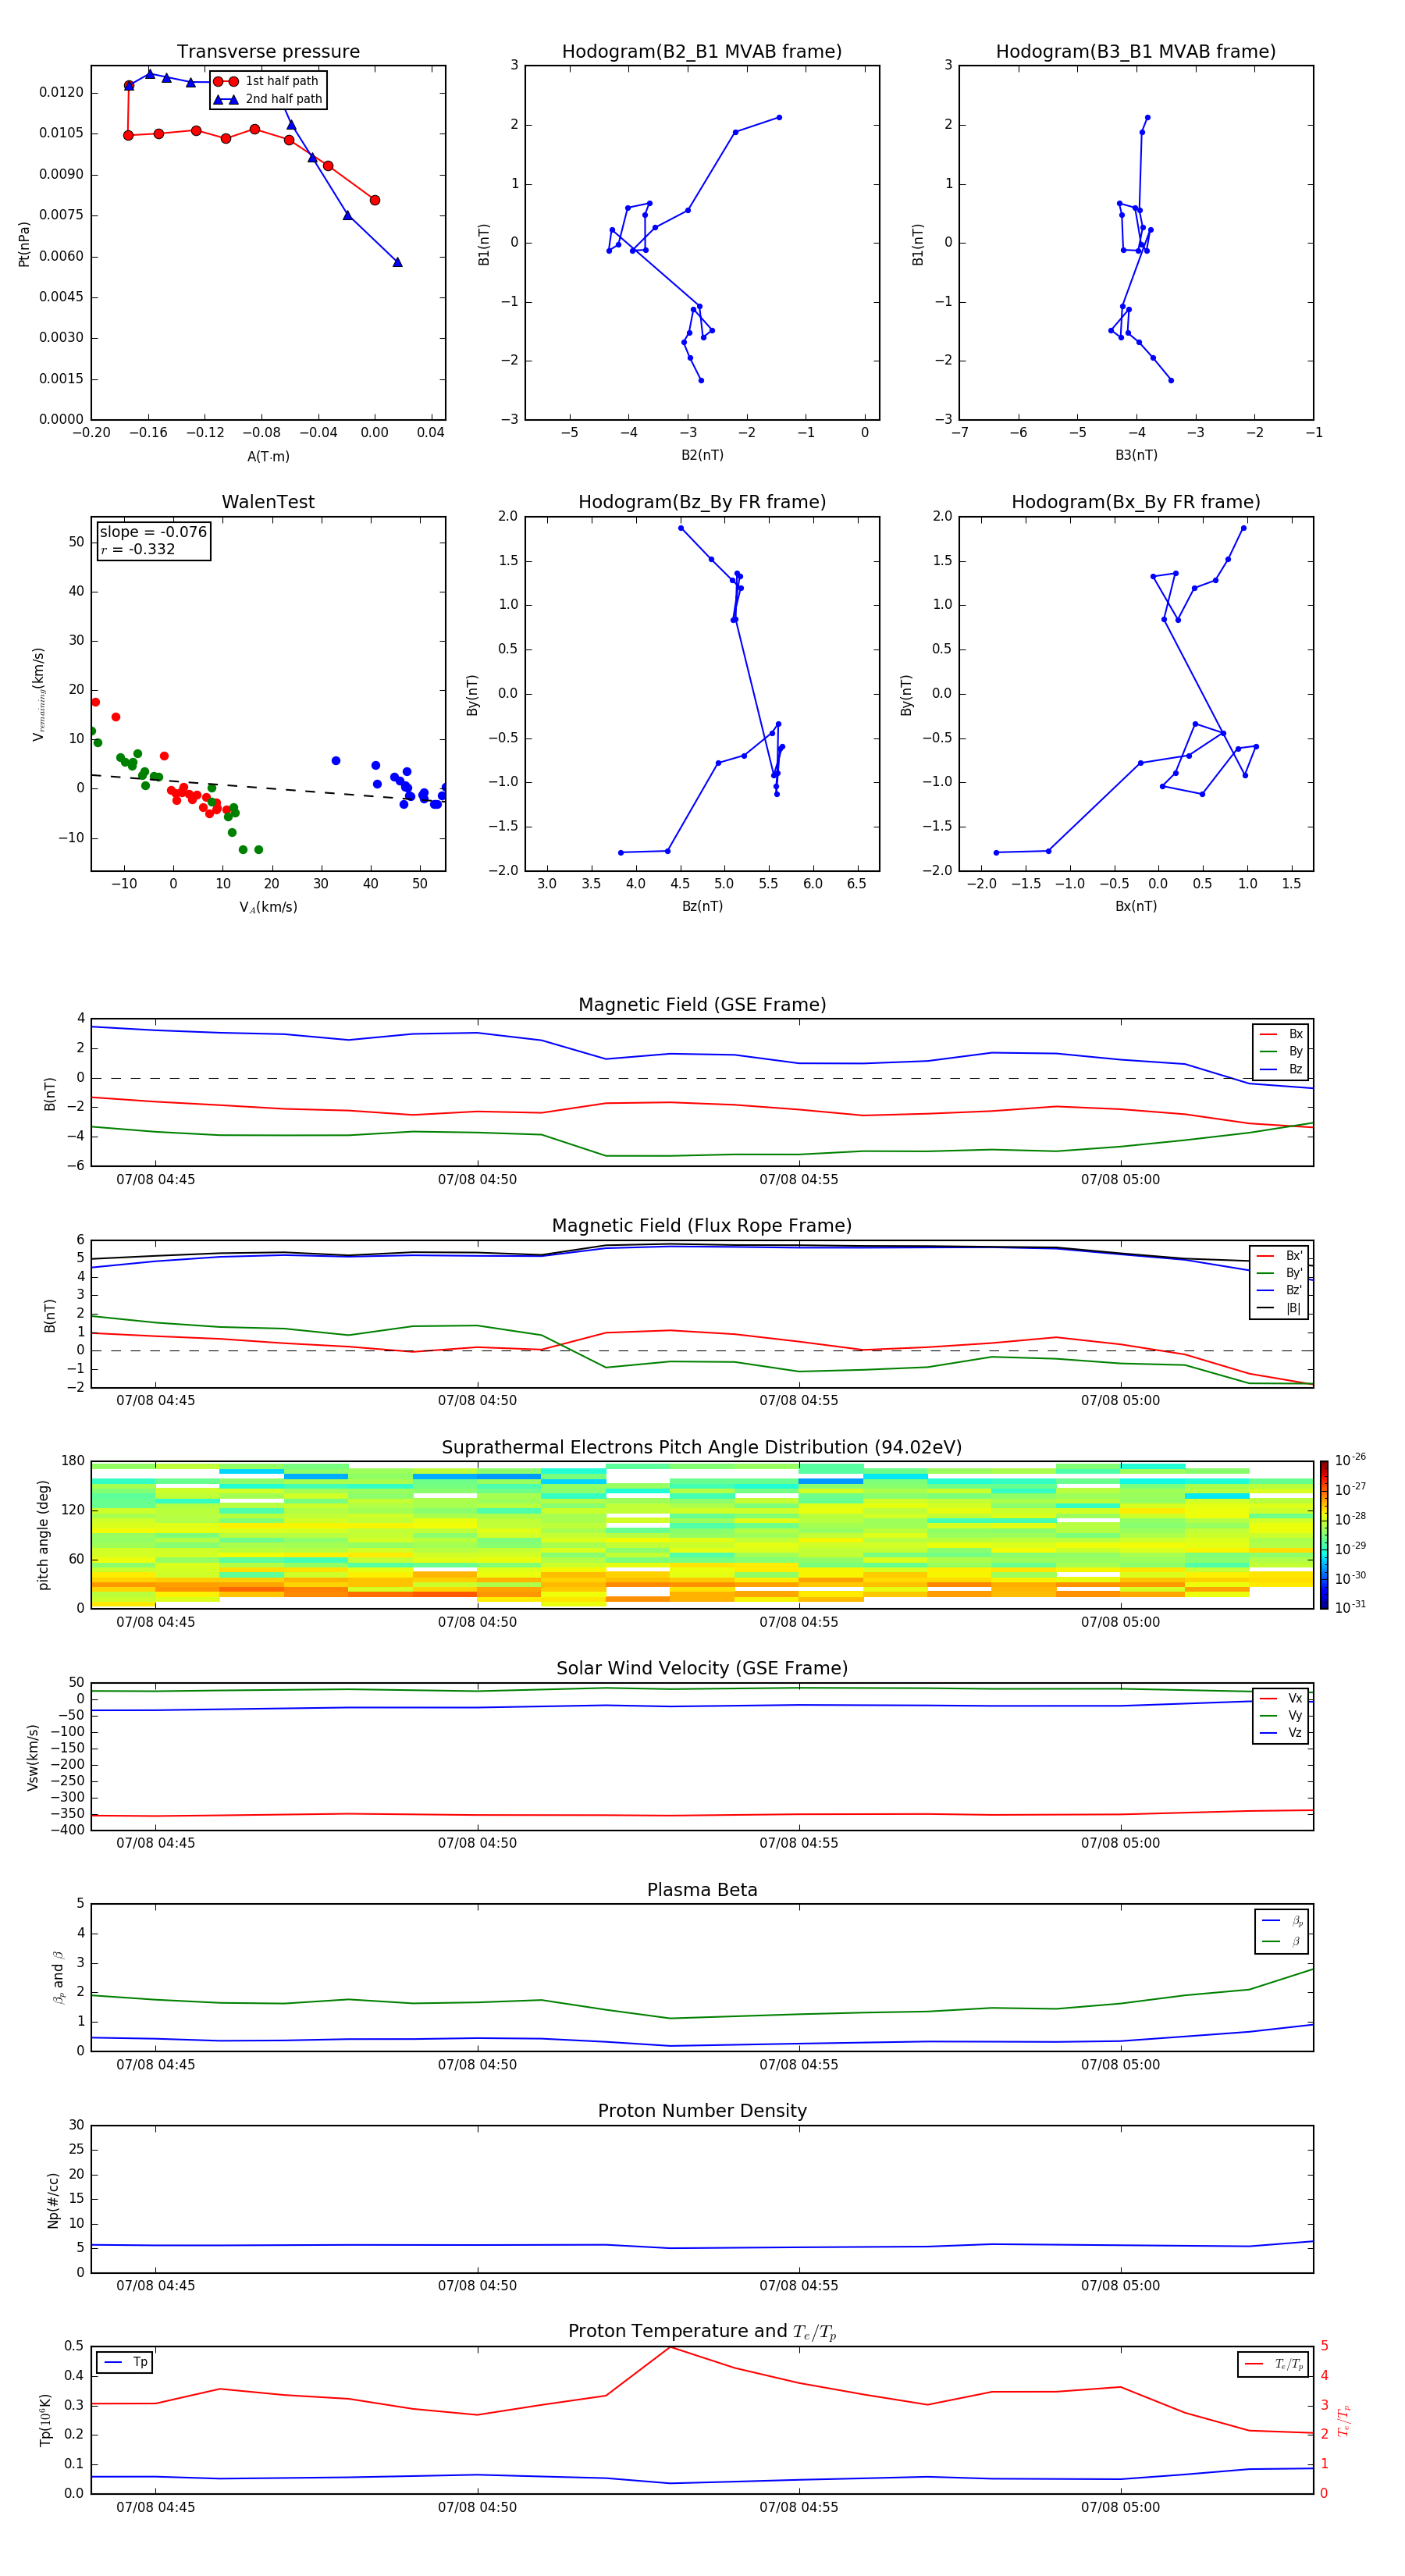Select the βp legend entry in Plasma Beta

point(1282,1921)
